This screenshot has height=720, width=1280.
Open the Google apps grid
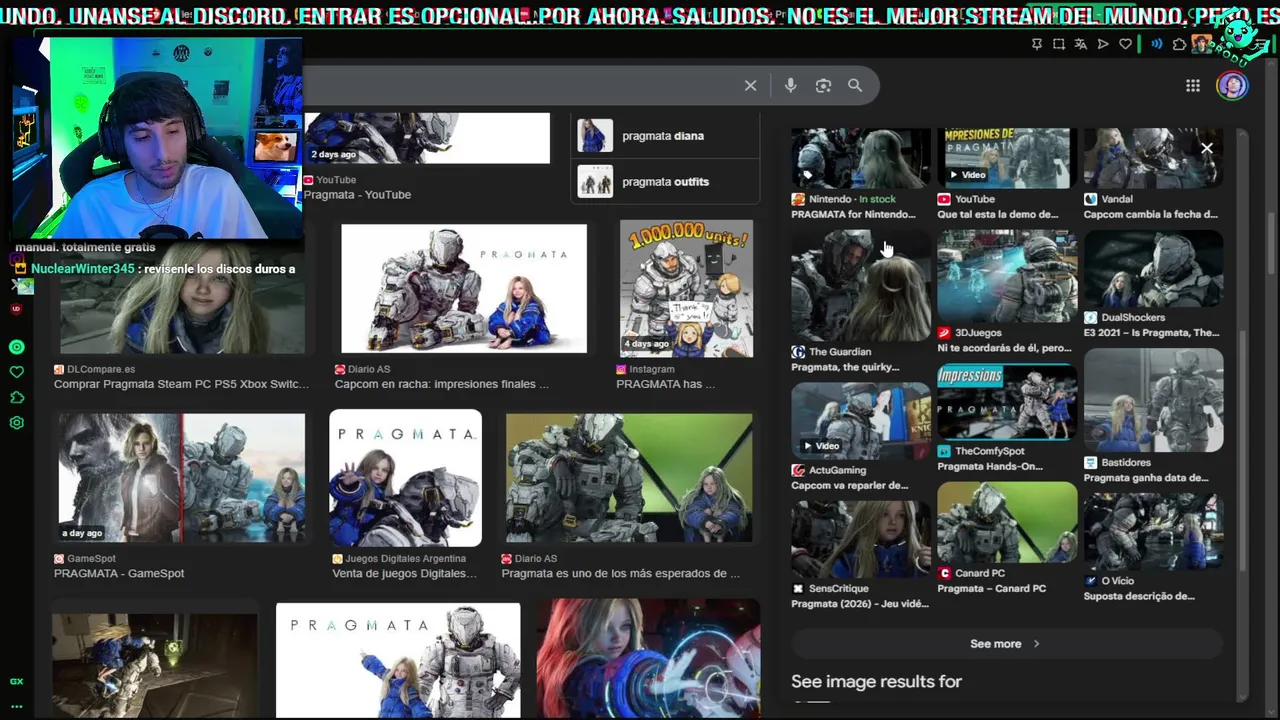pos(1193,86)
